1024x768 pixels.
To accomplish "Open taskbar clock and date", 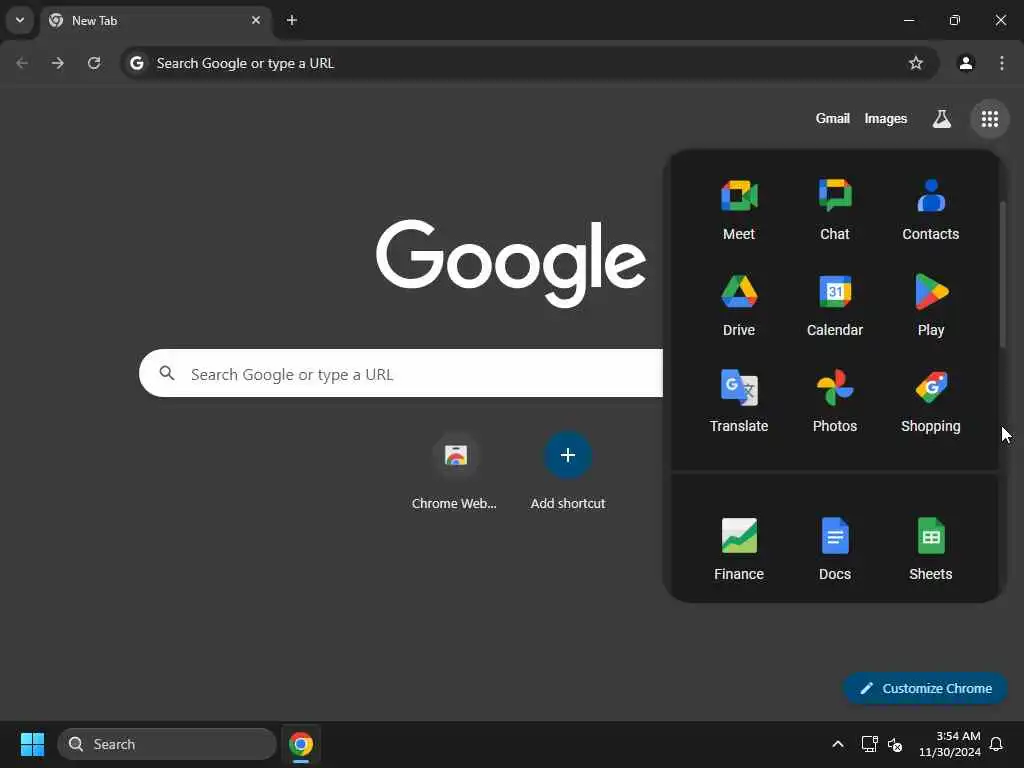I will tap(949, 744).
